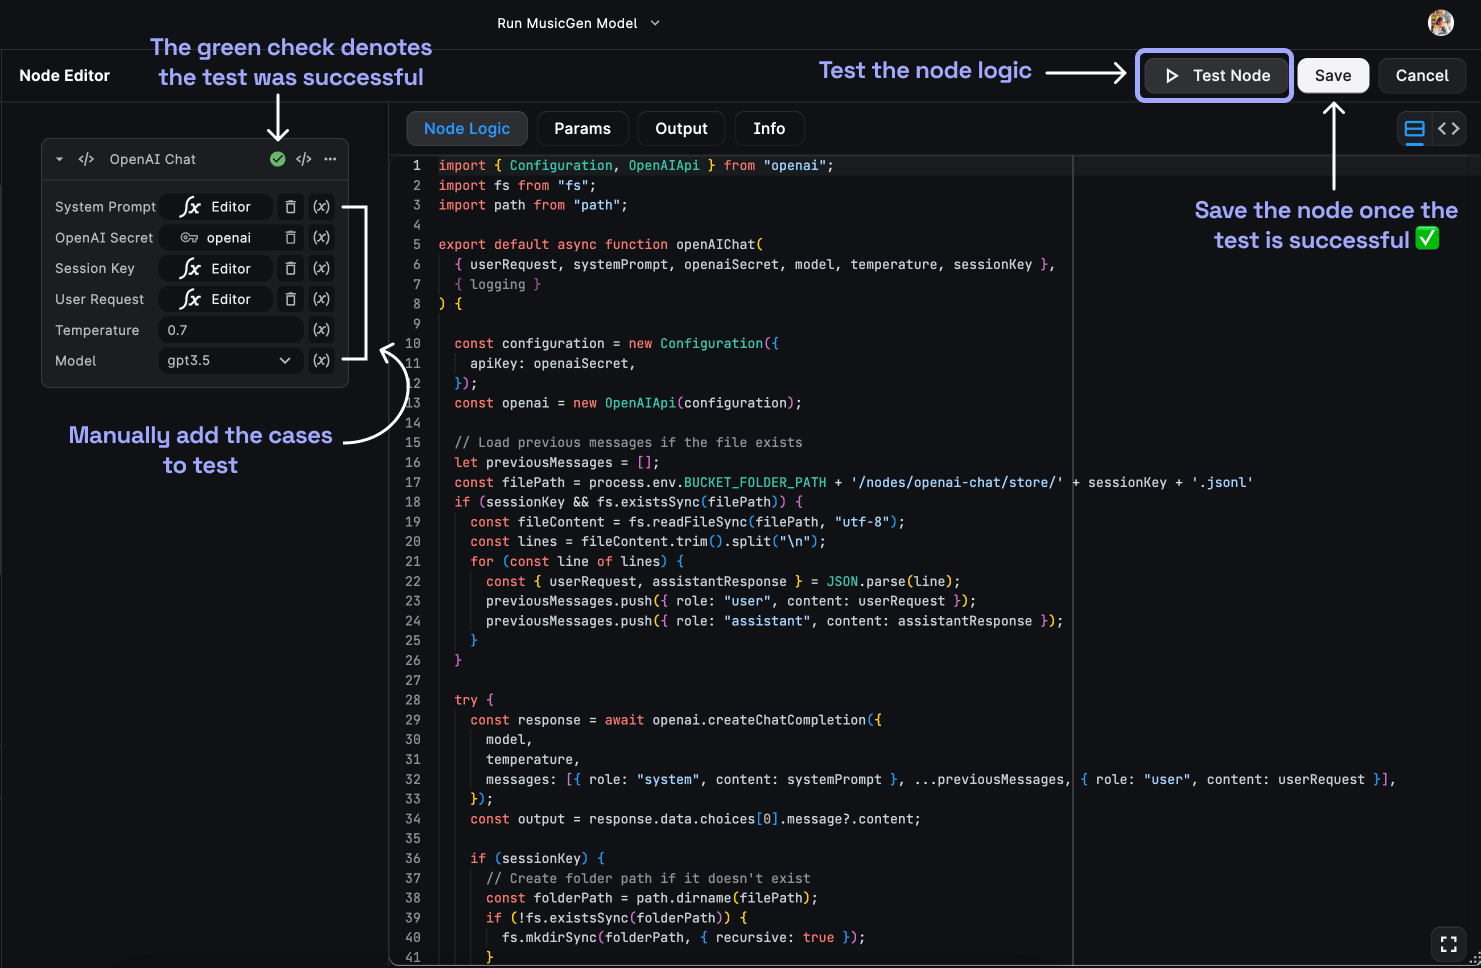
Task: Open the Output tab
Action: pos(681,128)
